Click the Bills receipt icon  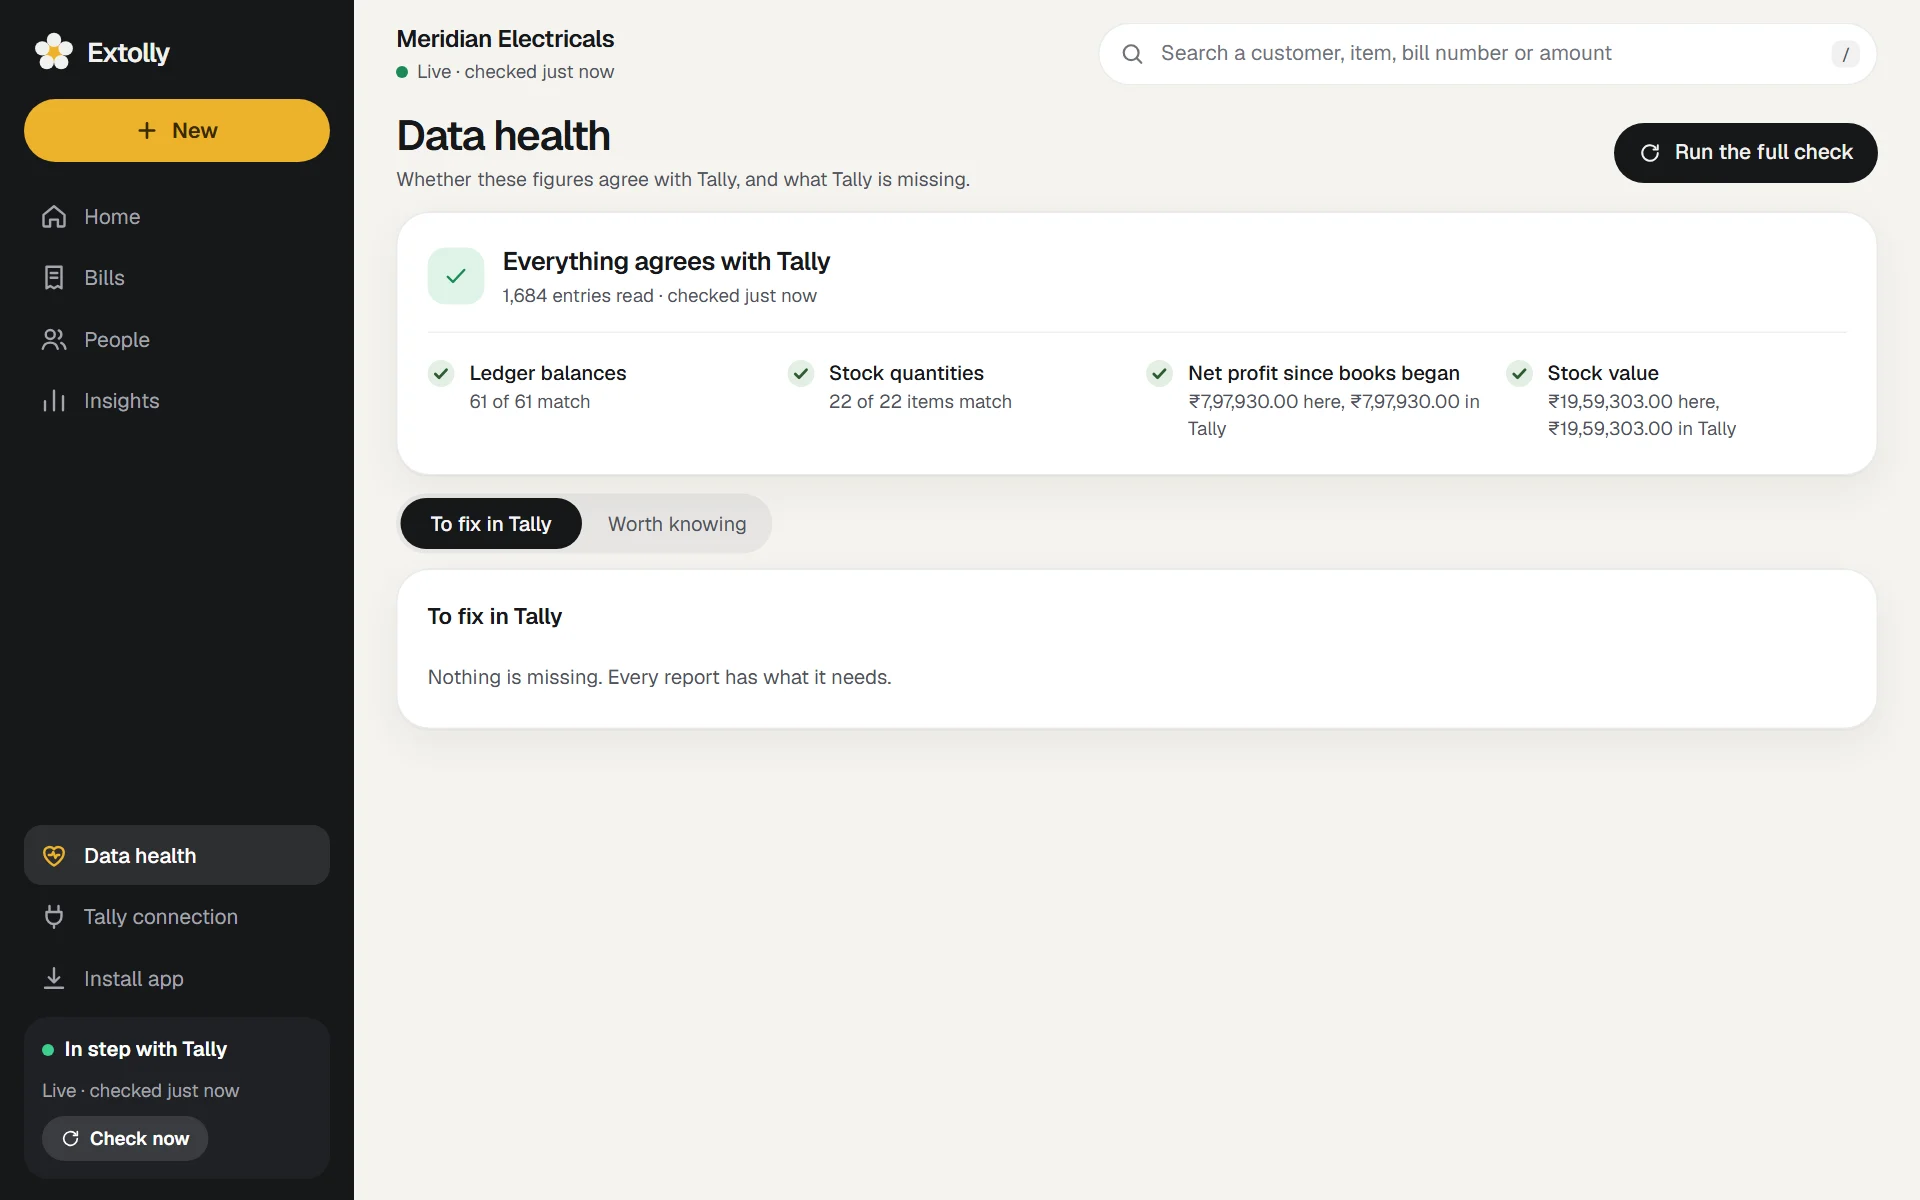coord(54,278)
